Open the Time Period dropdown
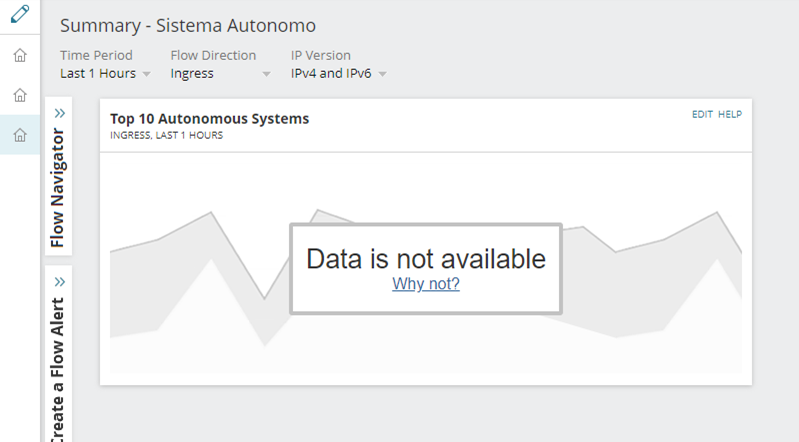This screenshot has width=799, height=442. pyautogui.click(x=105, y=73)
